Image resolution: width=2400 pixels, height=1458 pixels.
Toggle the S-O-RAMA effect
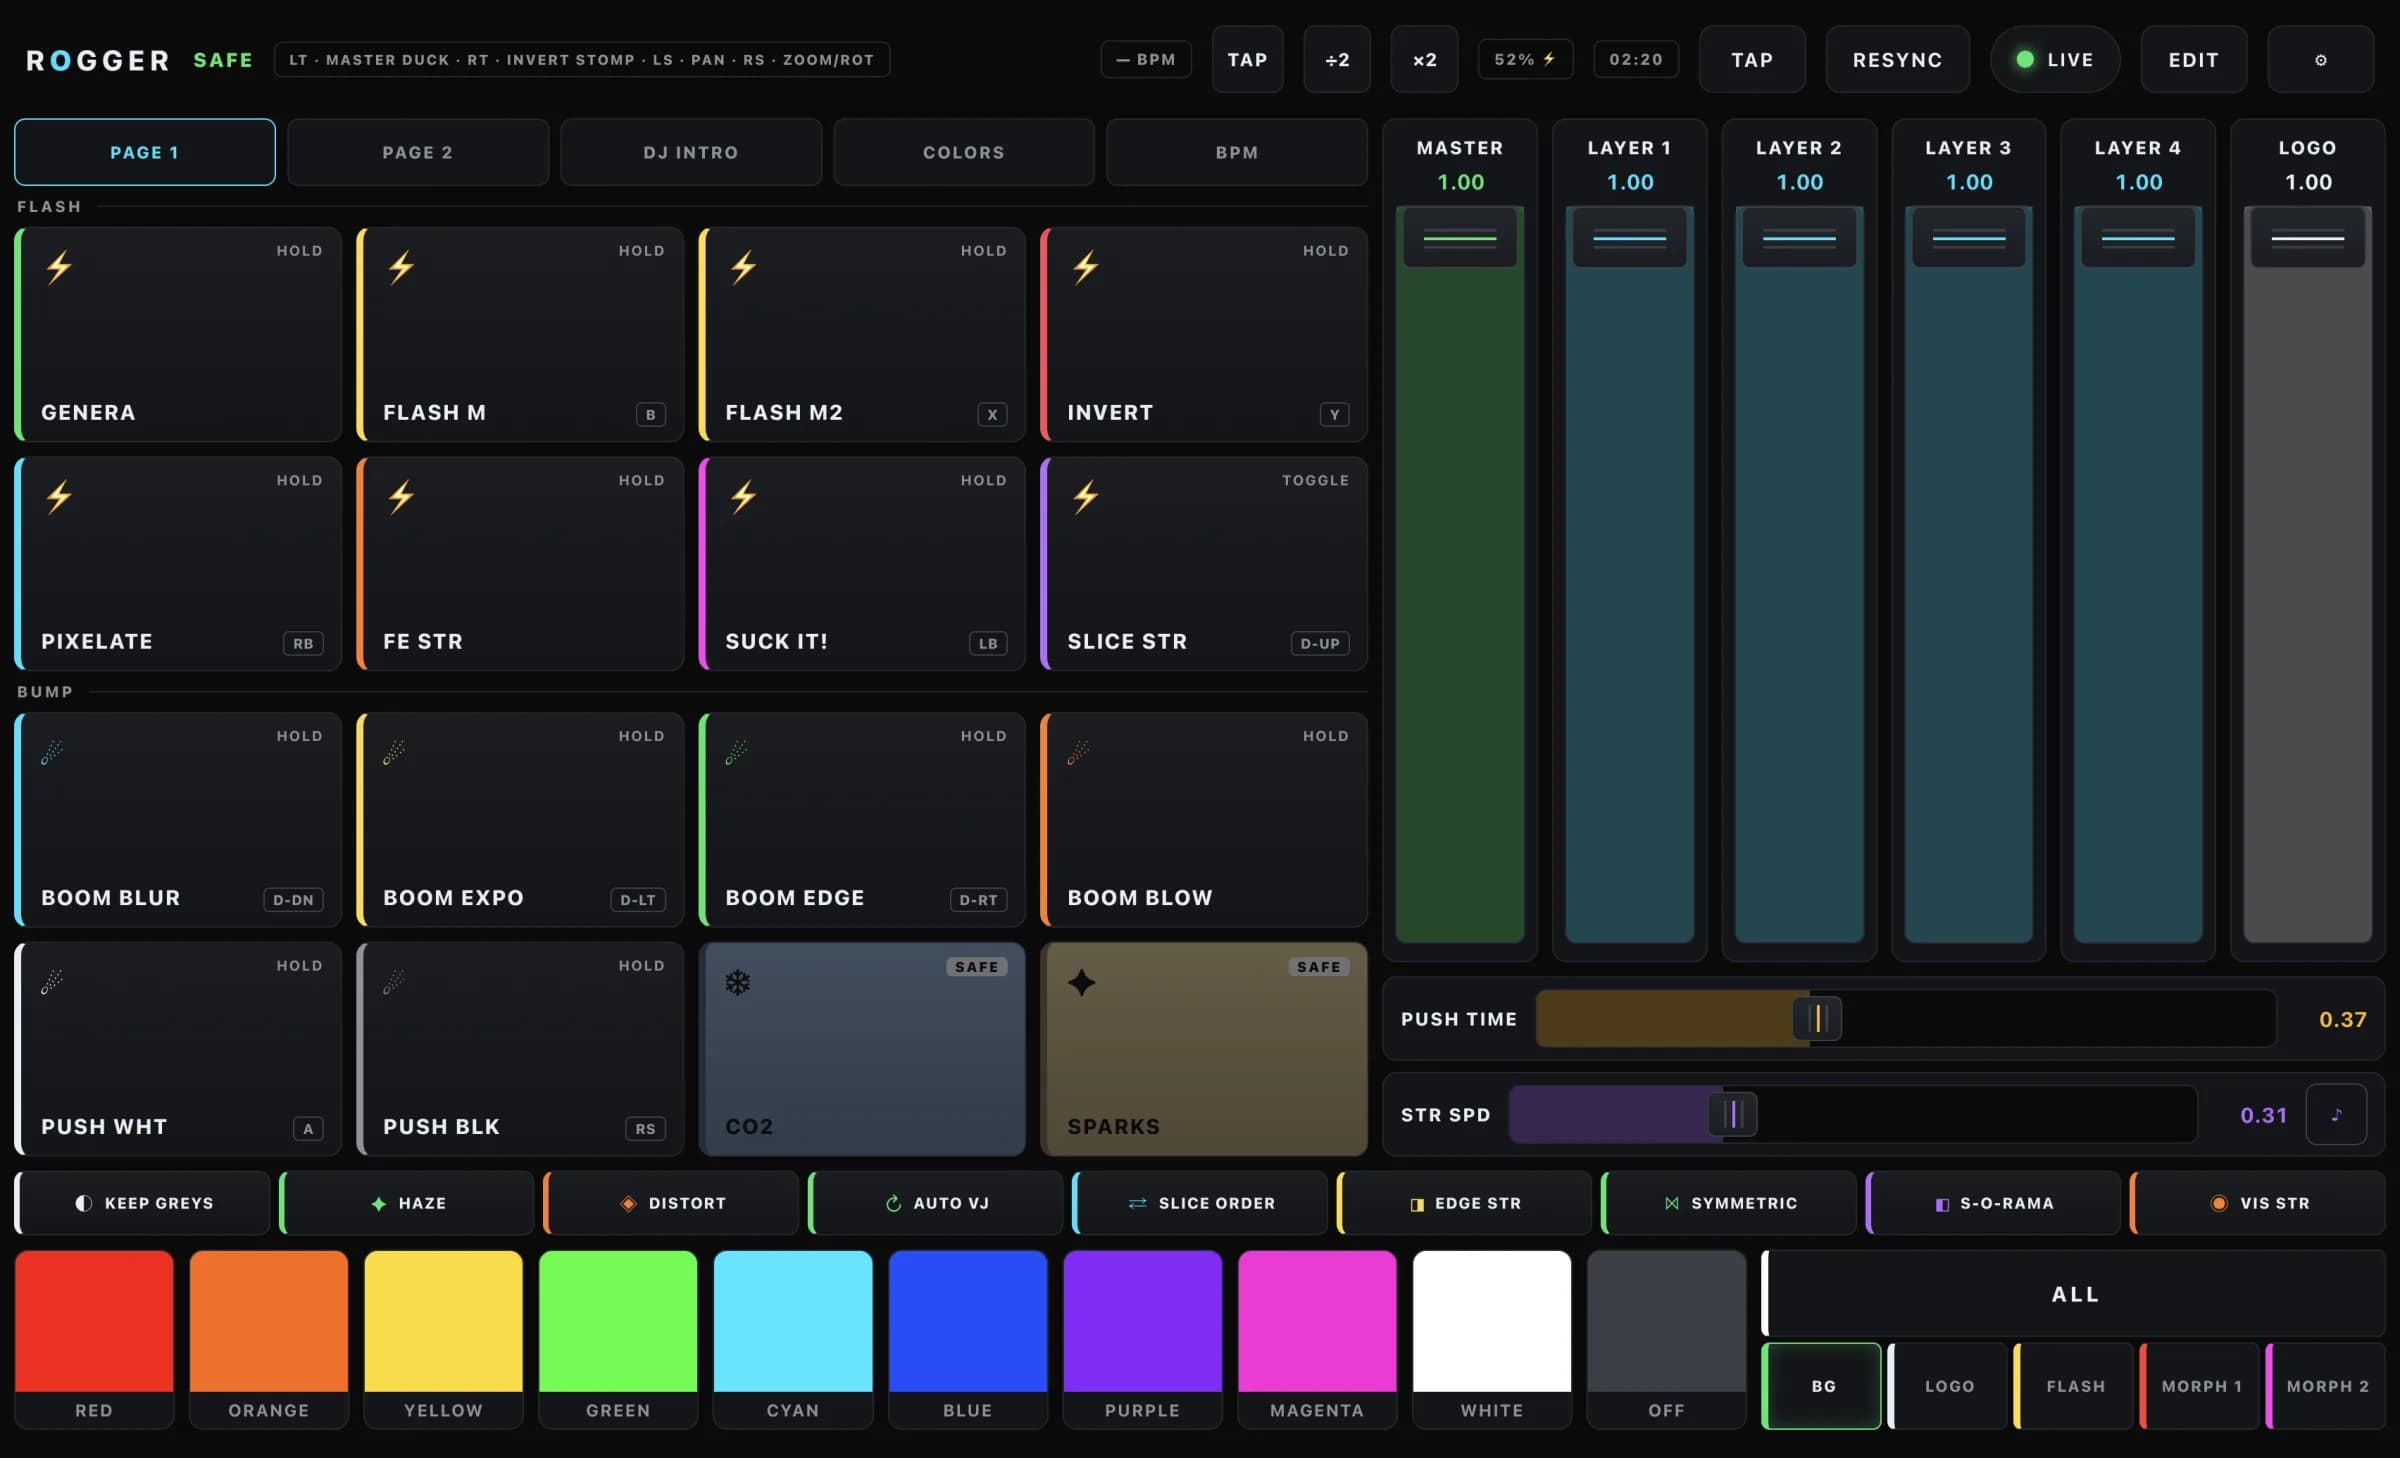1994,1203
